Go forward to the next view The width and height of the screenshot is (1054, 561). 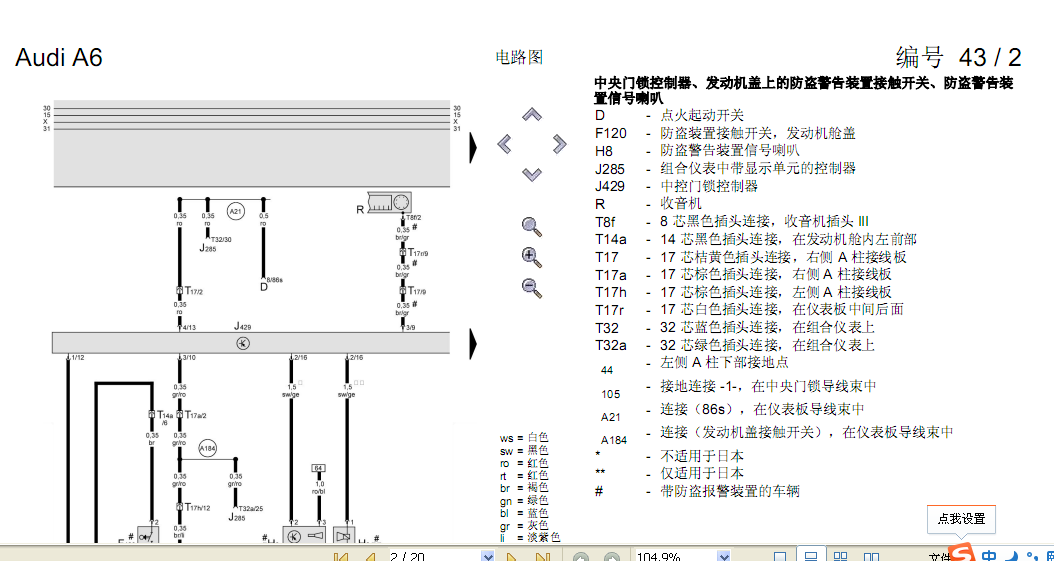612,557
